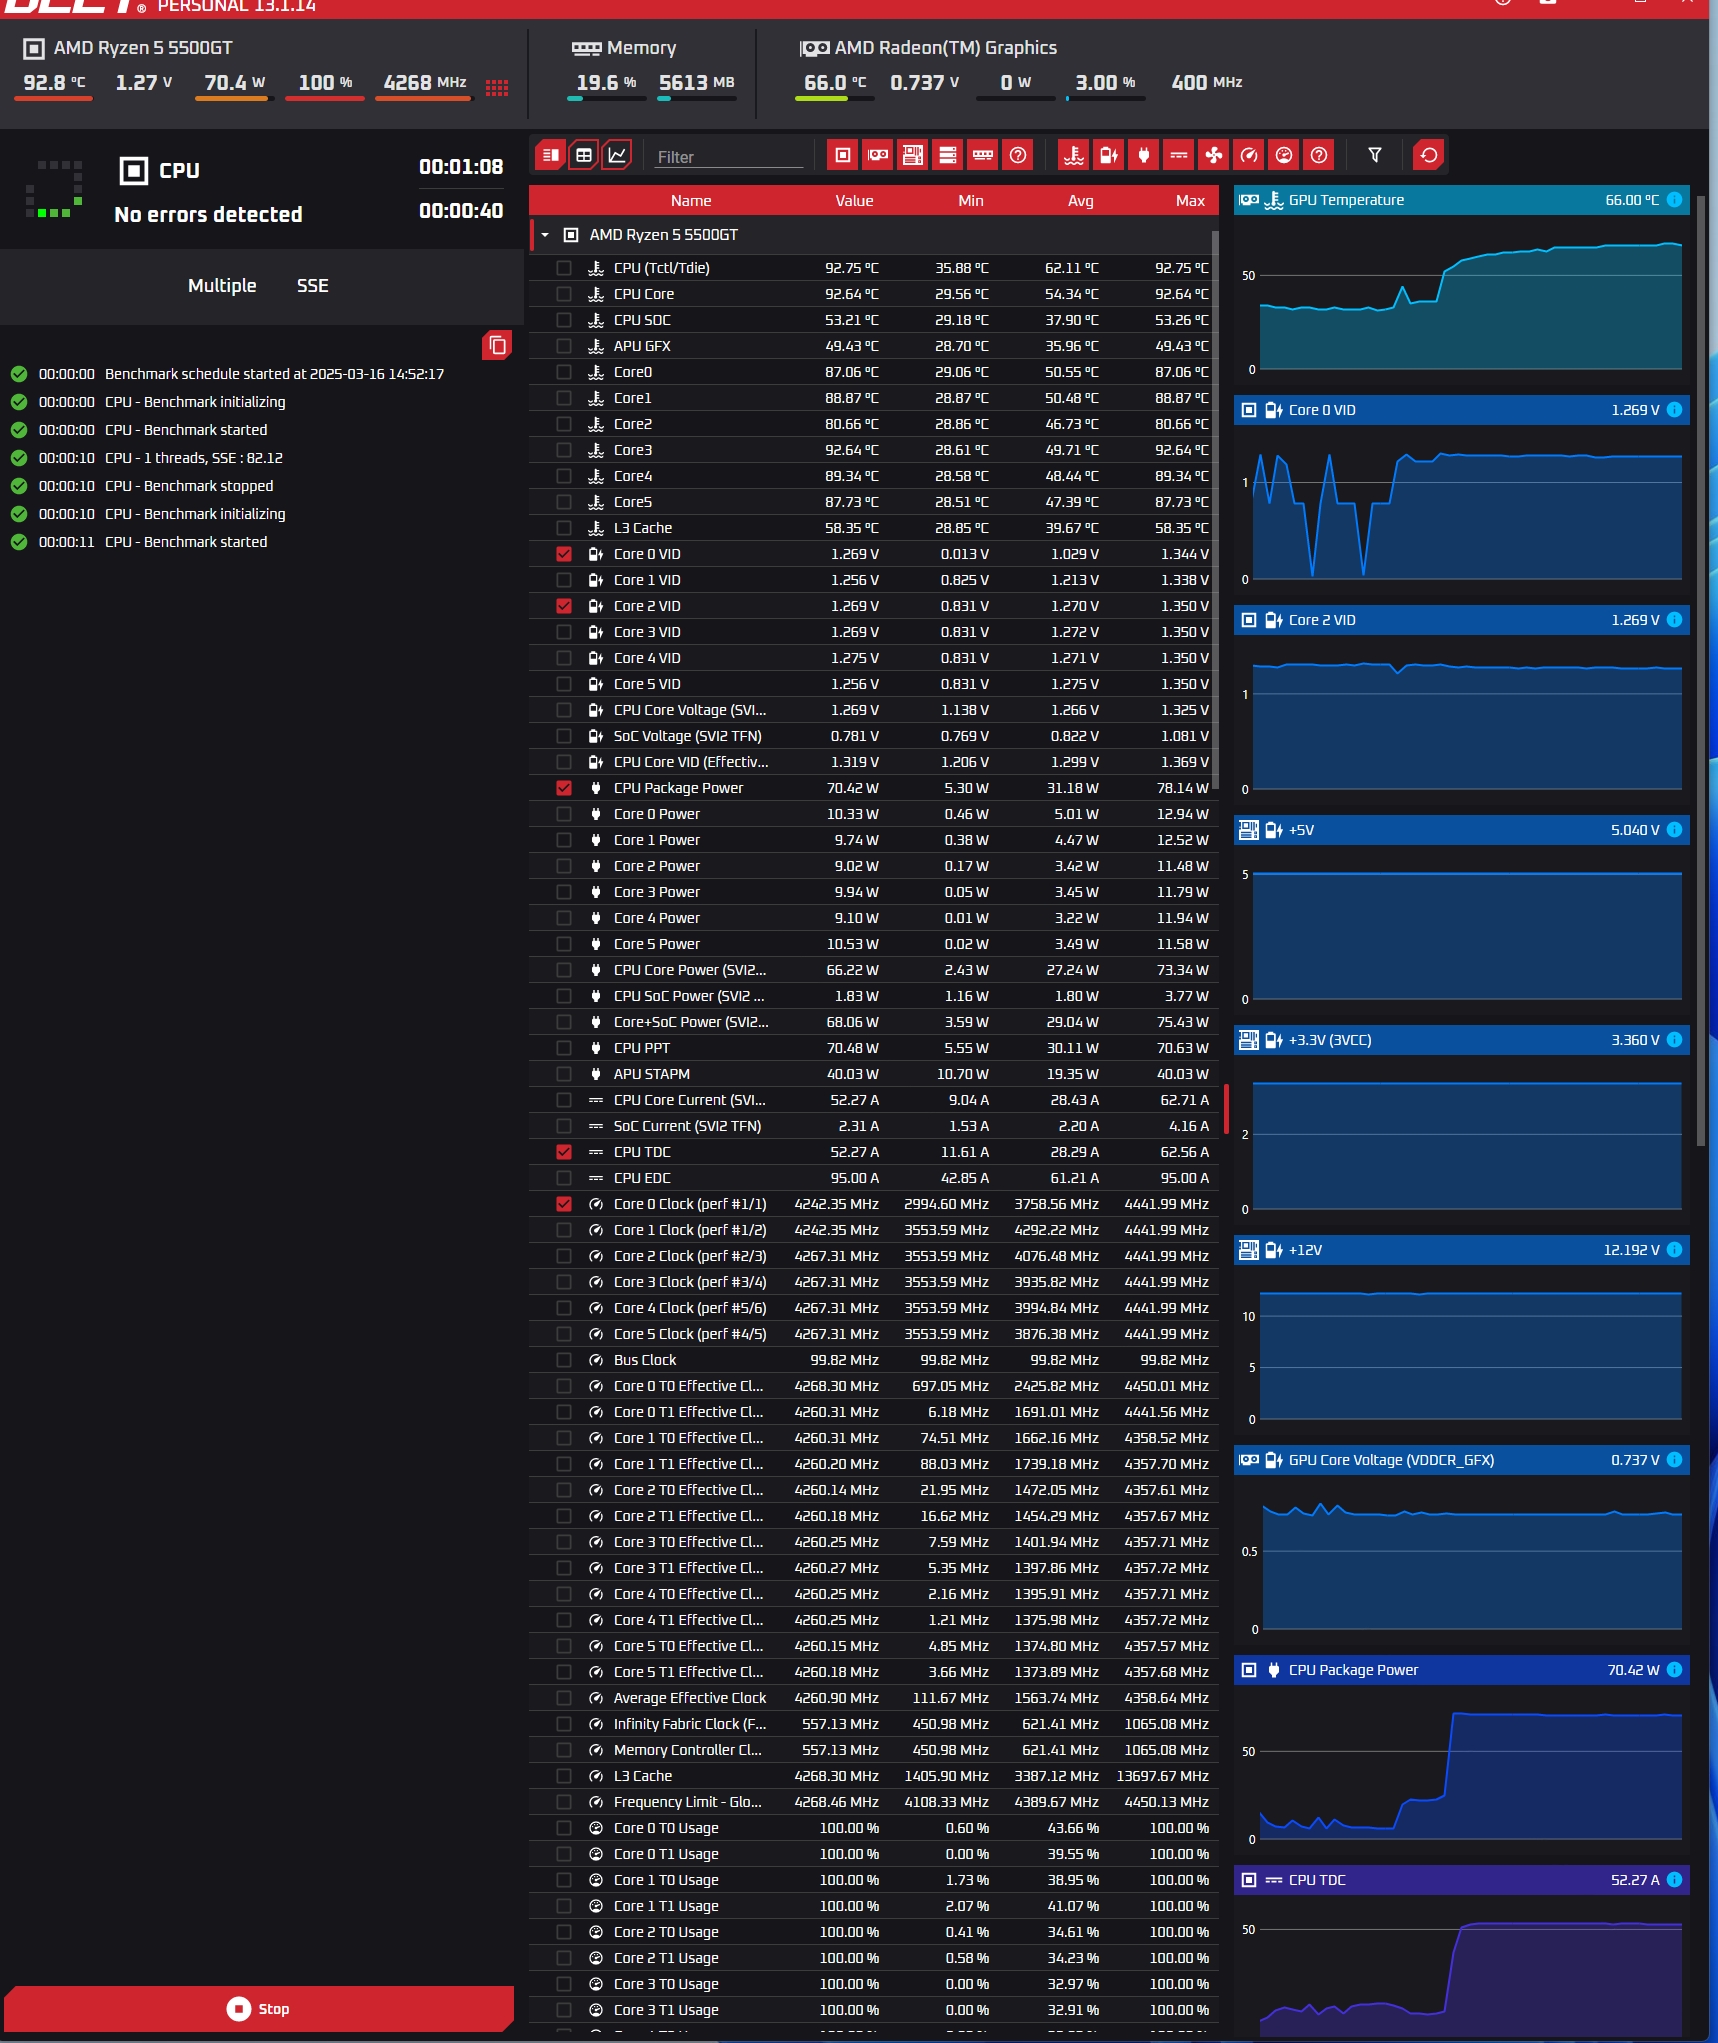Click into the Filter text field
1718x2043 pixels.
pyautogui.click(x=729, y=157)
